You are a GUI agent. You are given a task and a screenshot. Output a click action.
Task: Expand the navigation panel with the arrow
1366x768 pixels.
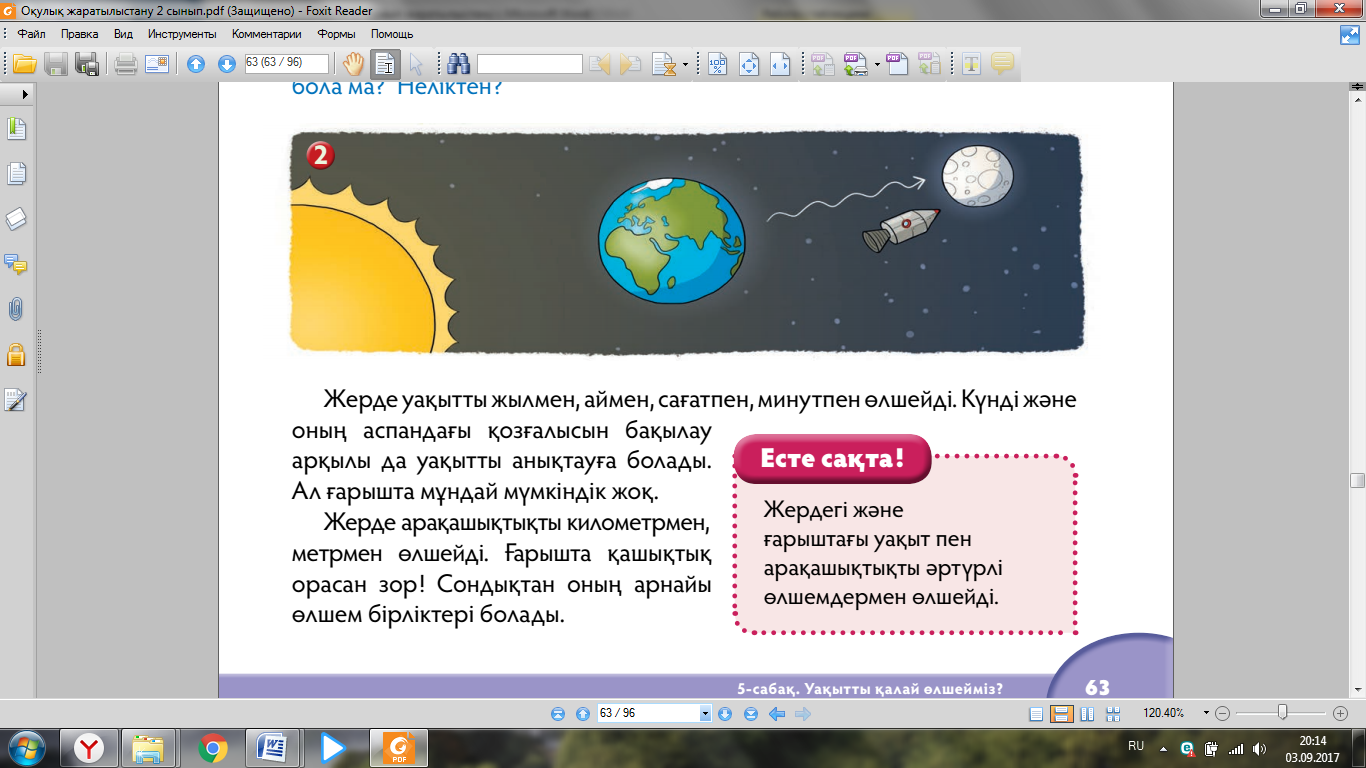(x=25, y=93)
